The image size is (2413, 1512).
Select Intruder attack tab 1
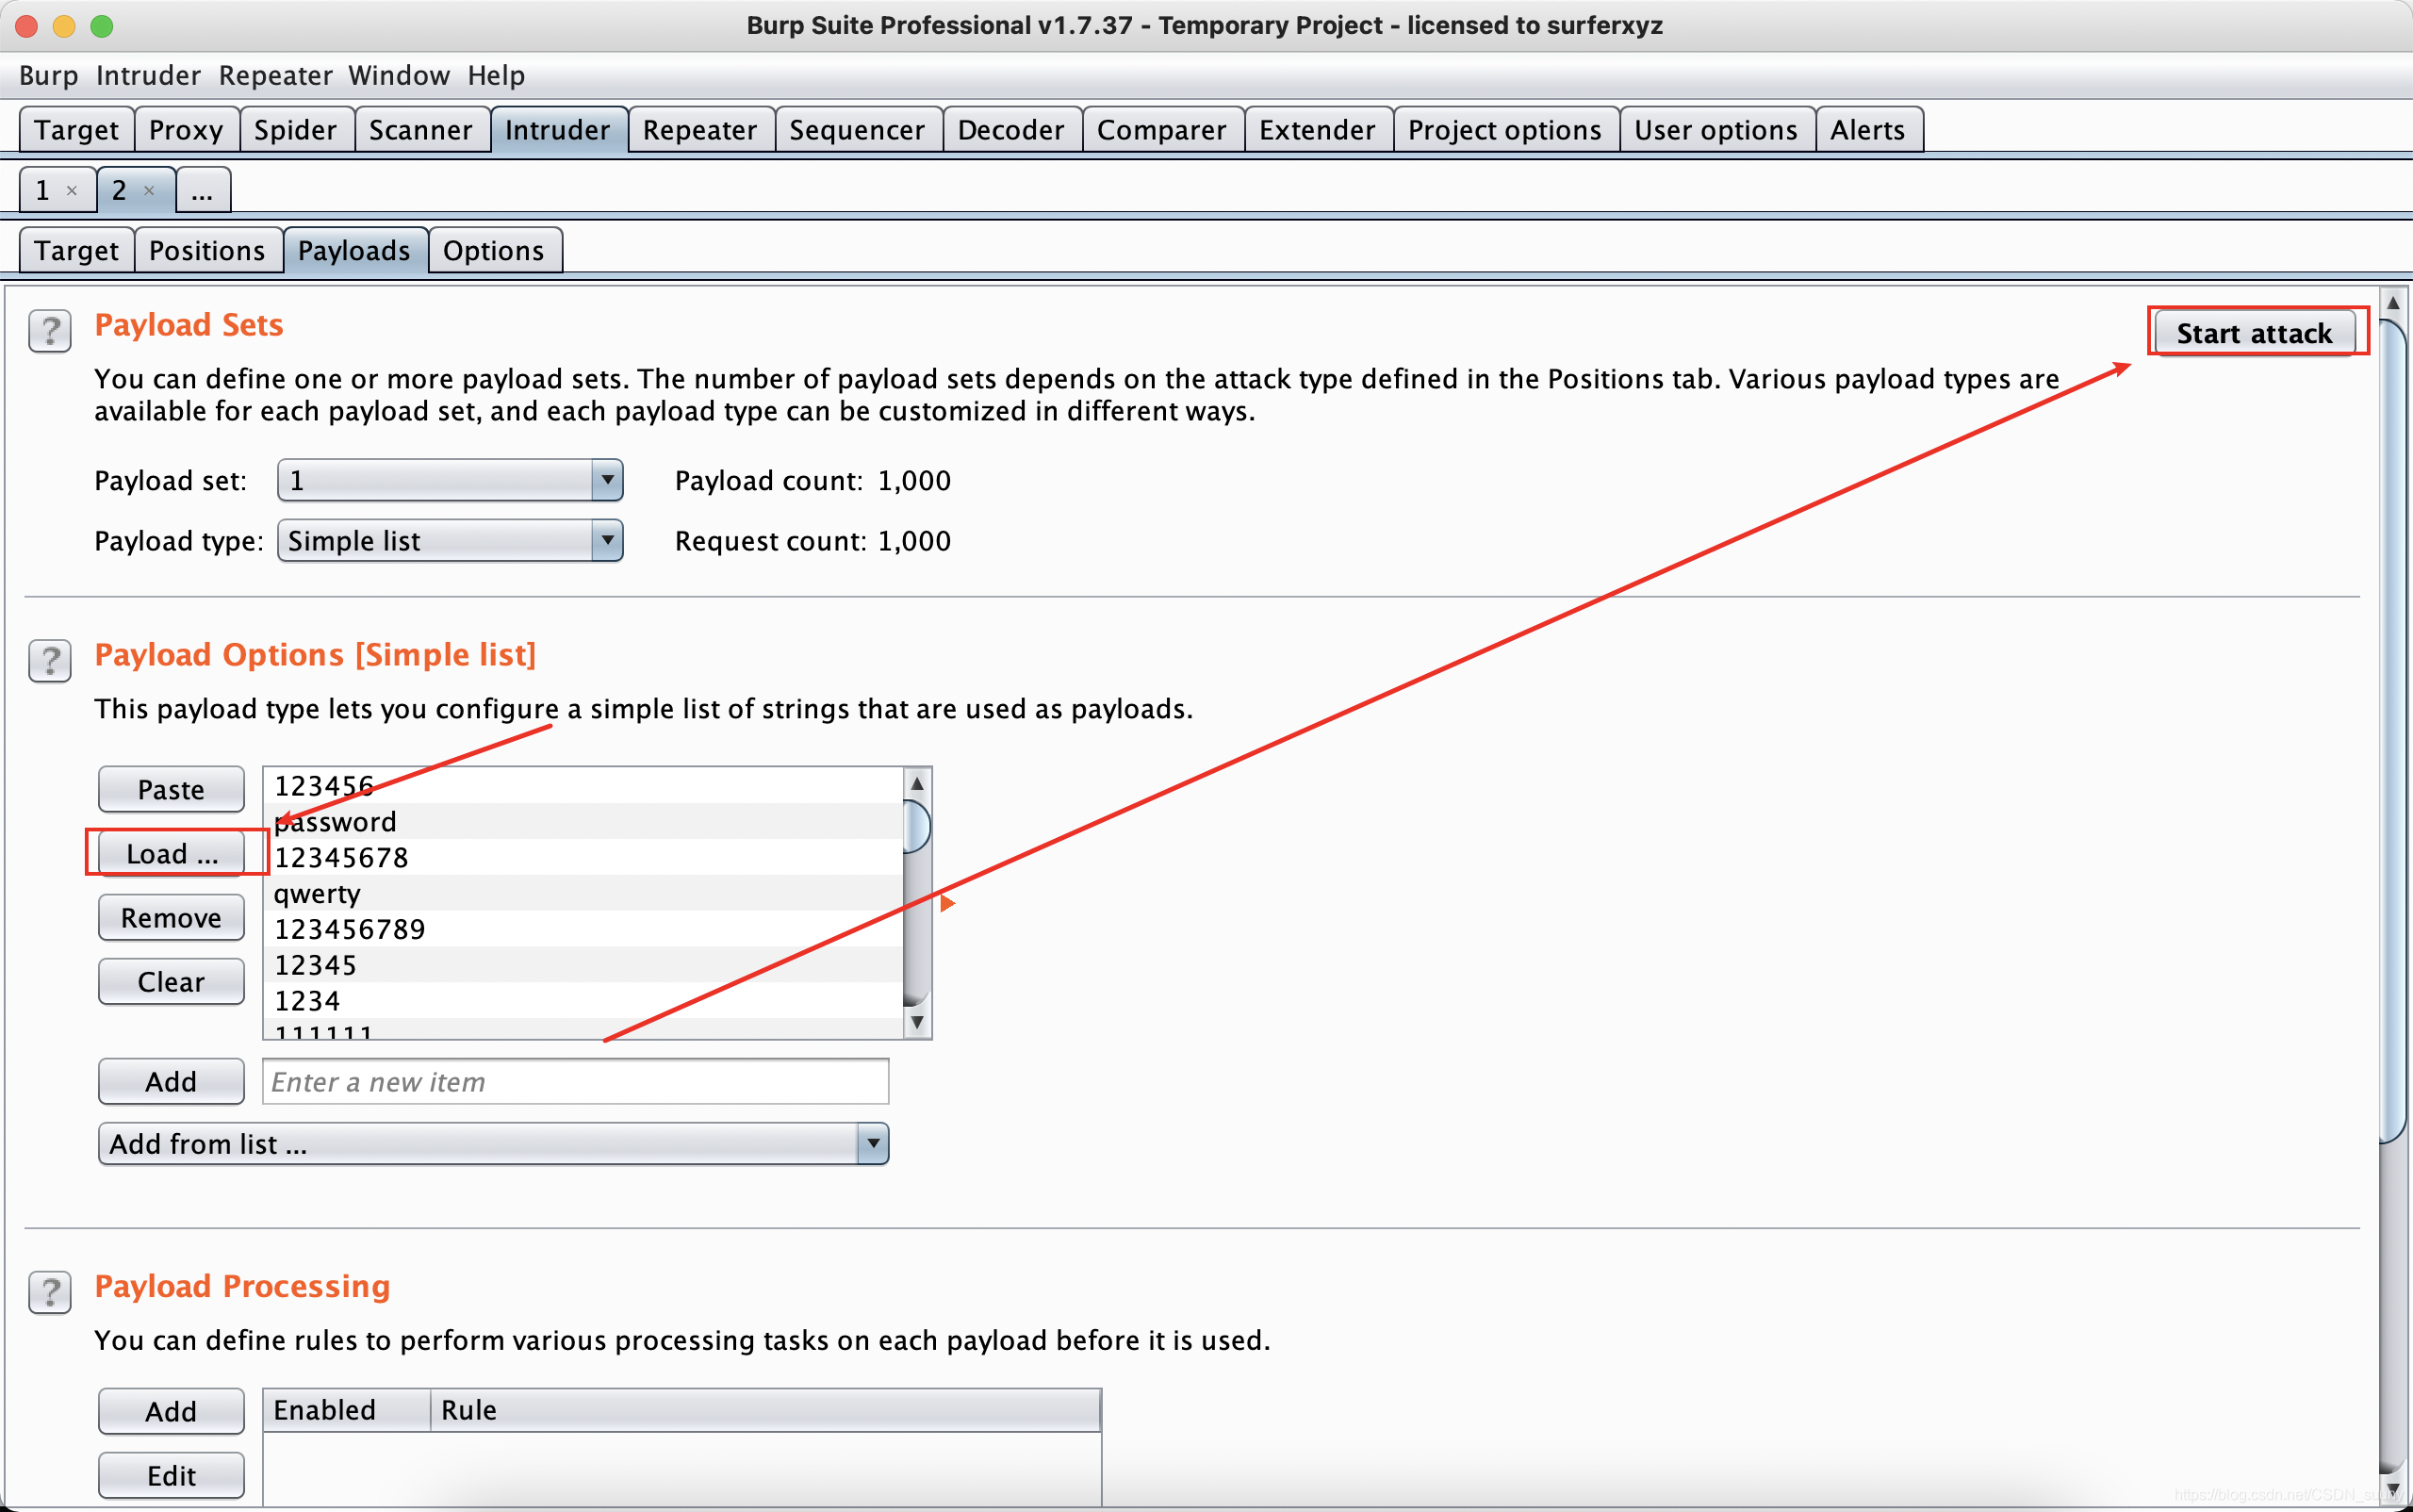tap(43, 190)
